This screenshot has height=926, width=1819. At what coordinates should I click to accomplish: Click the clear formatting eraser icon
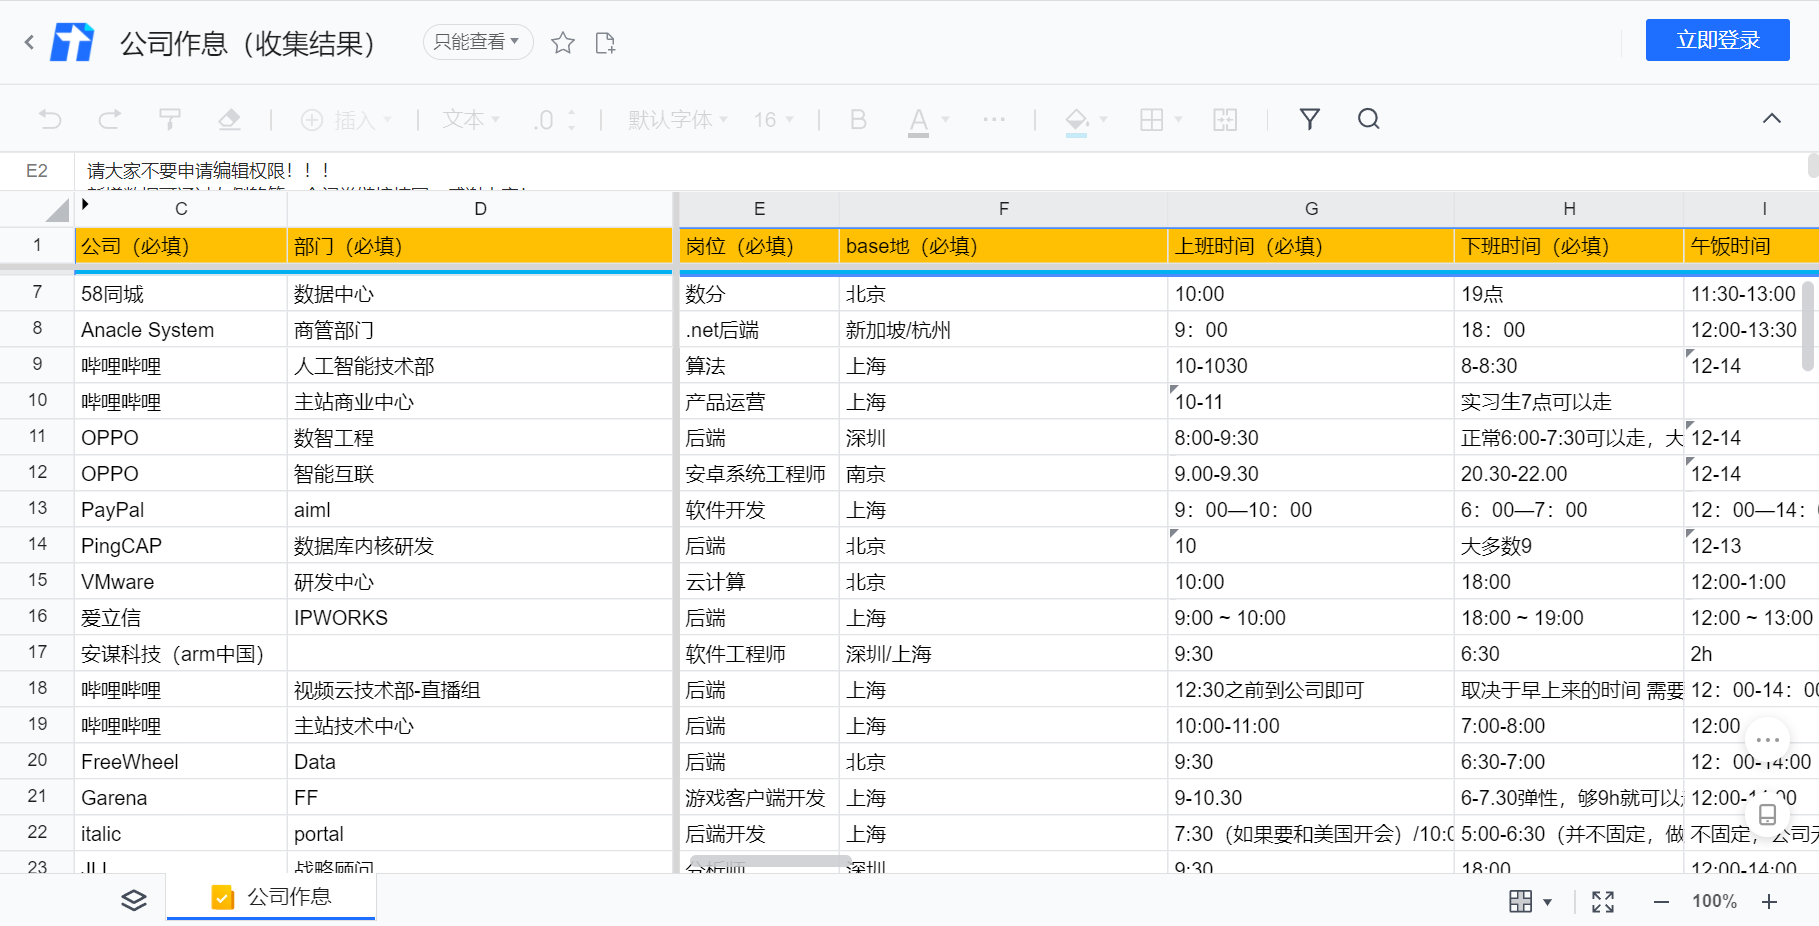[x=229, y=120]
